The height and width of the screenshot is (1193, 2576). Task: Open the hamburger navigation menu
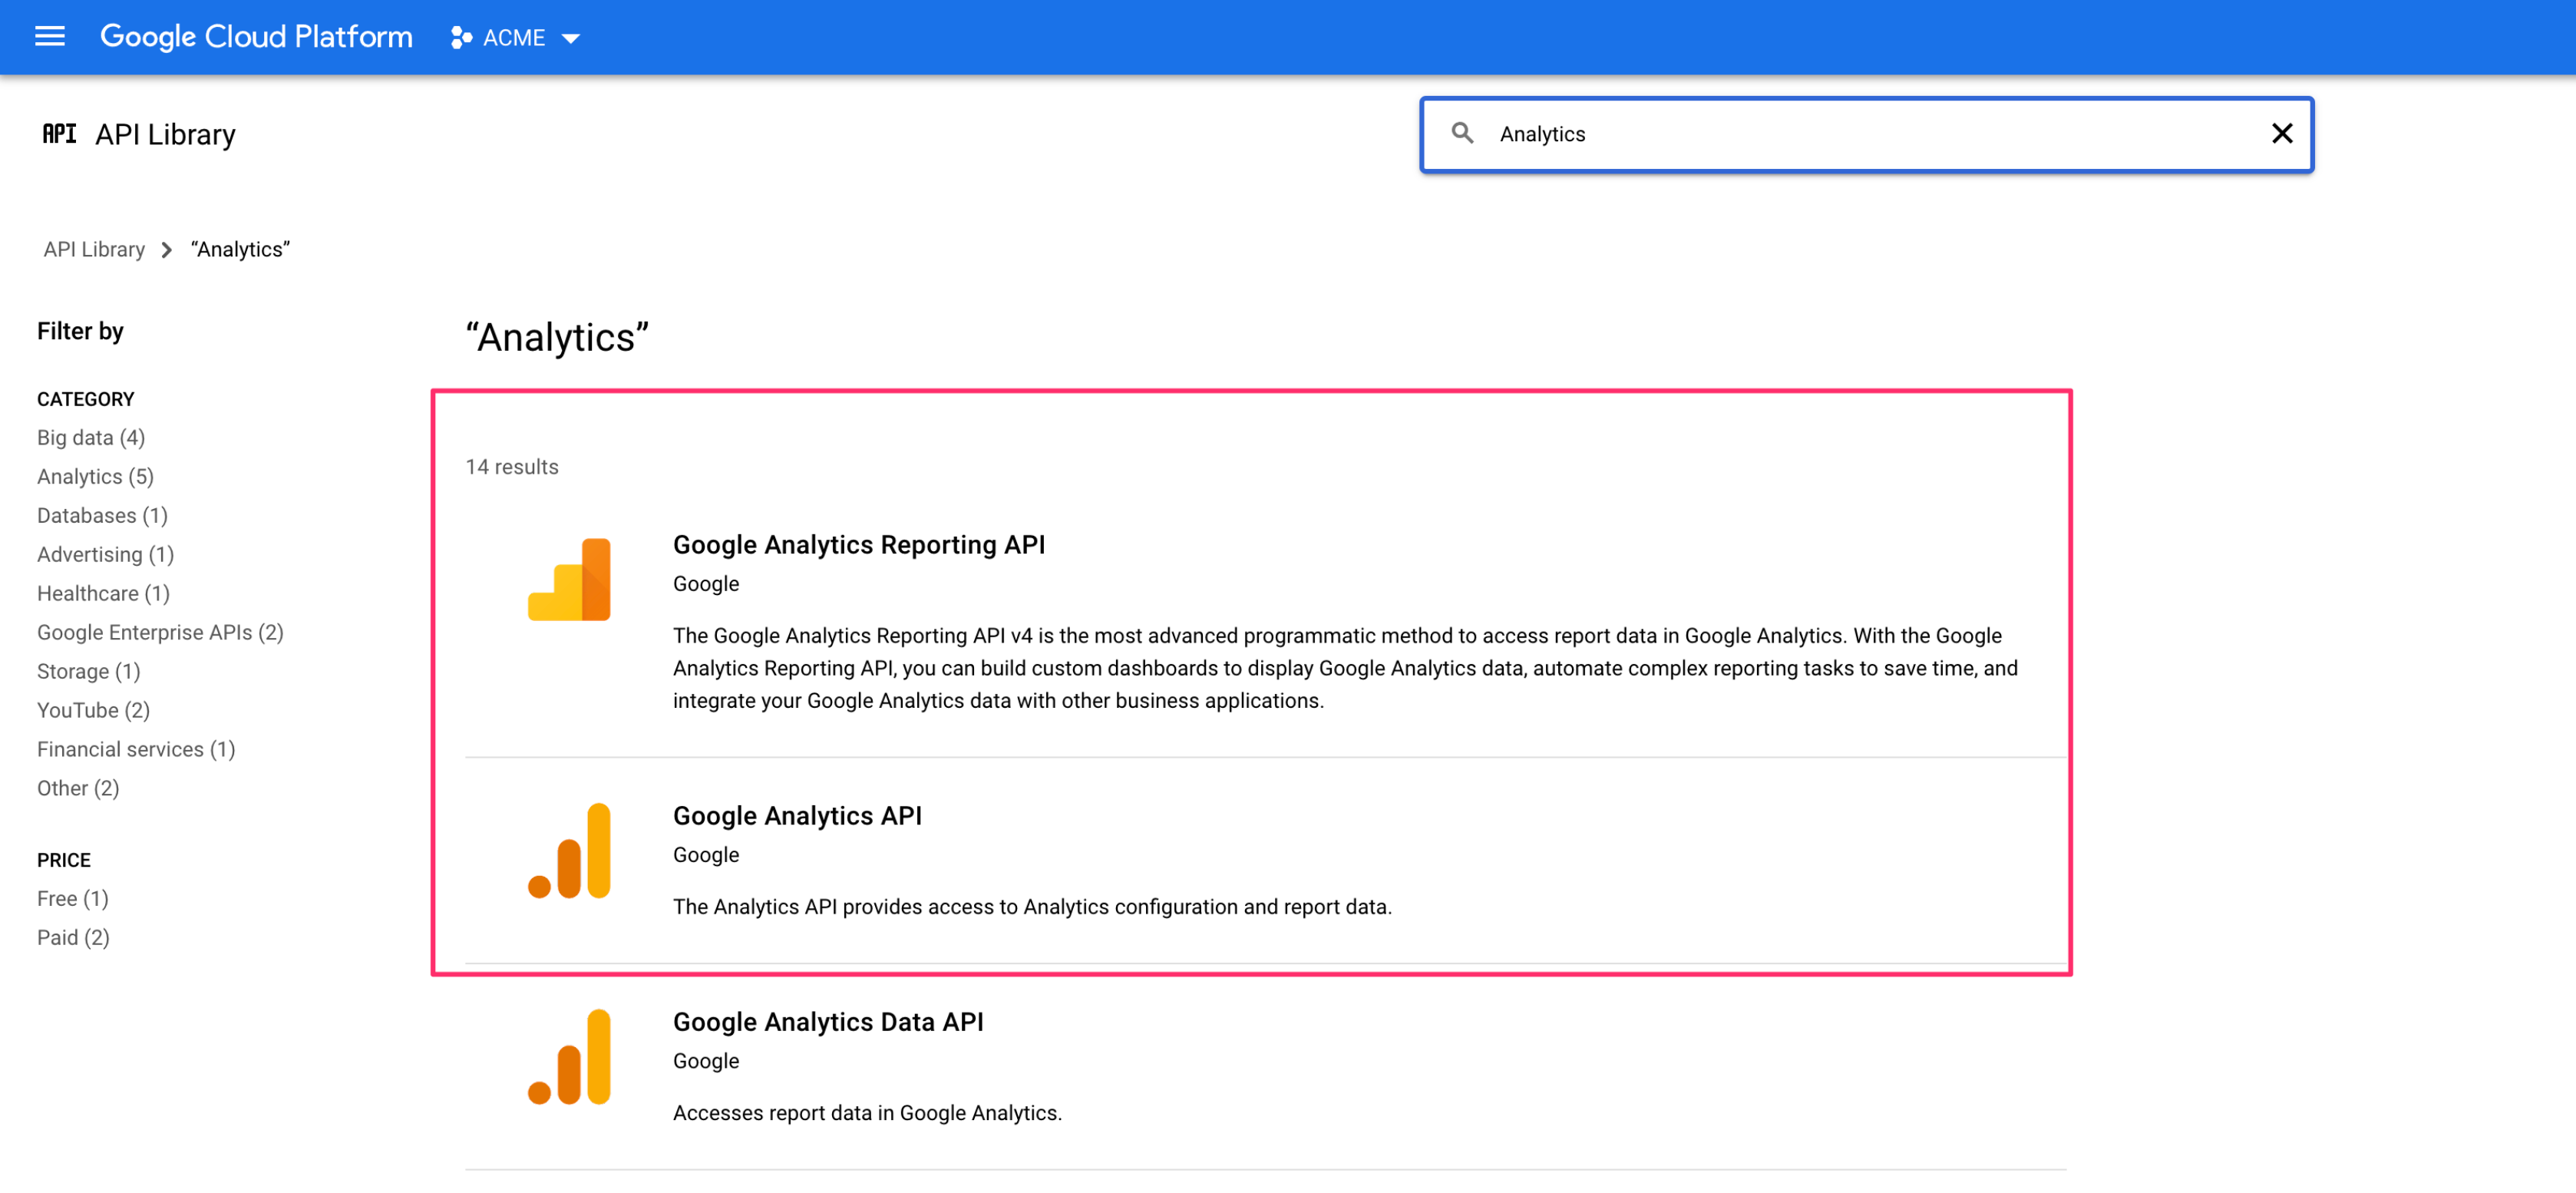(49, 37)
